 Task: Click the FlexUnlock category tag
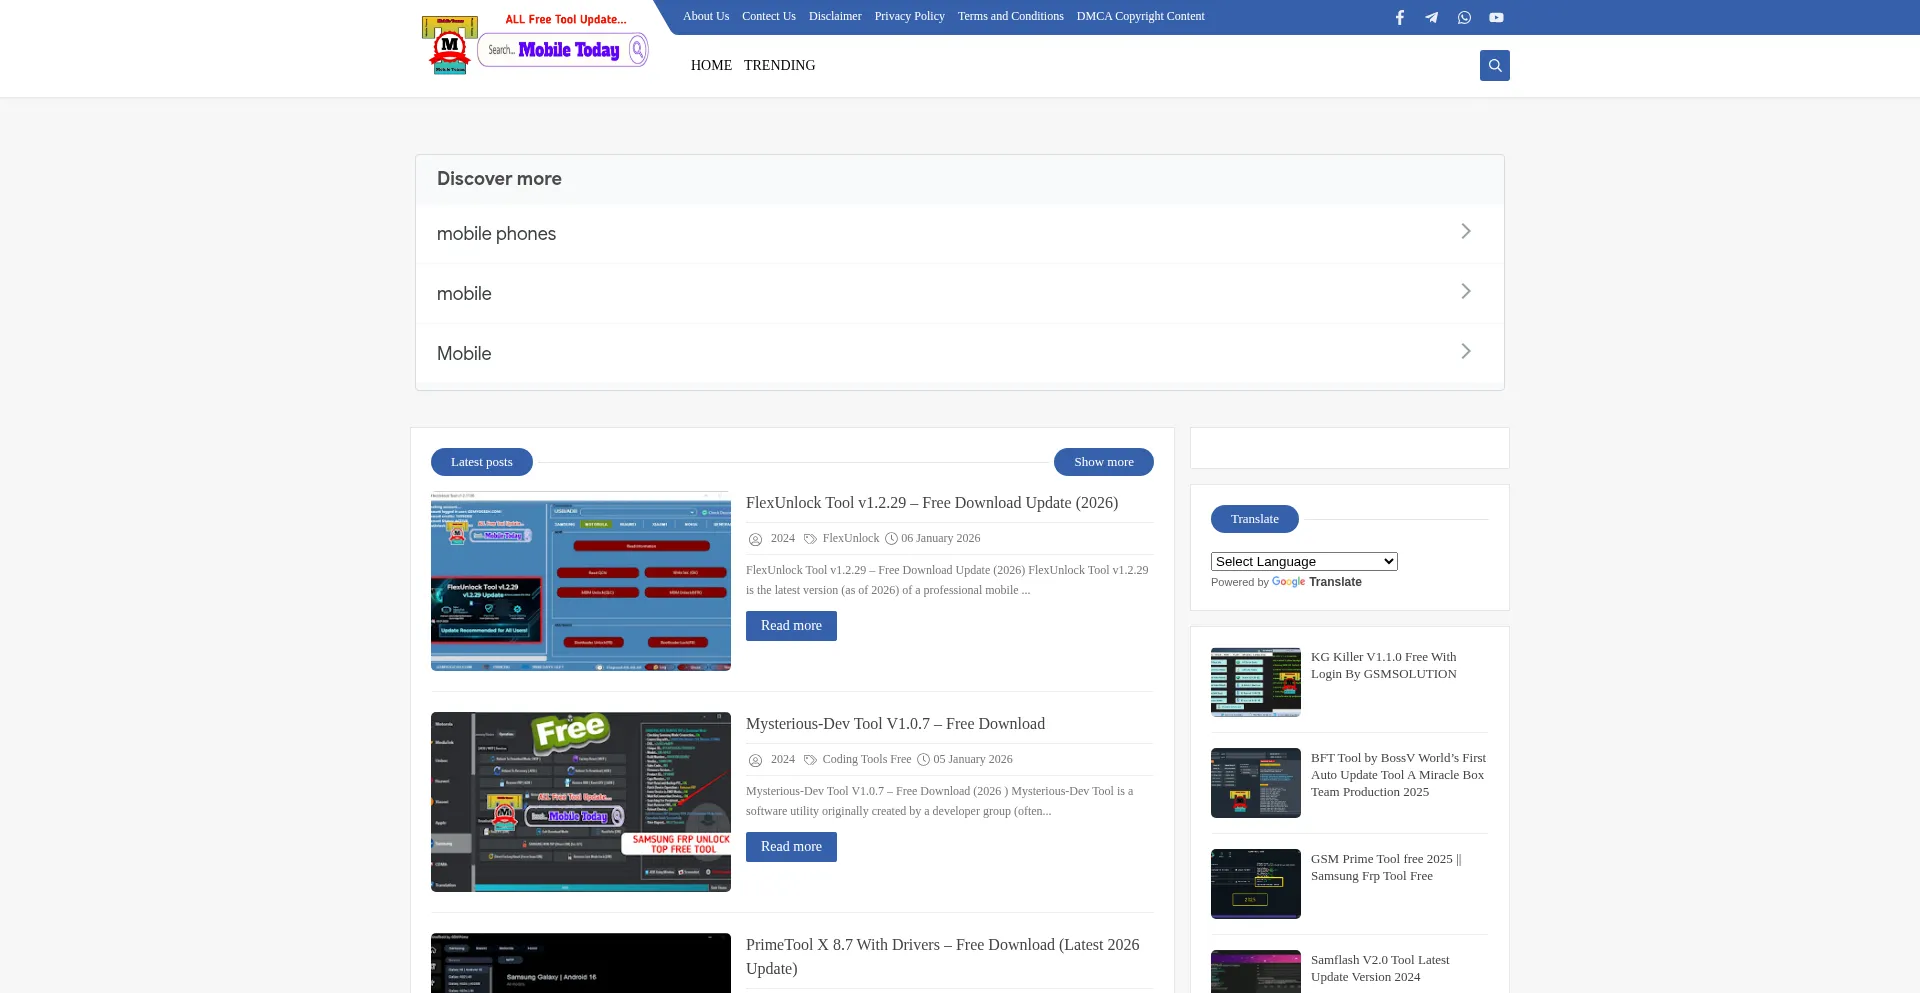coord(850,538)
